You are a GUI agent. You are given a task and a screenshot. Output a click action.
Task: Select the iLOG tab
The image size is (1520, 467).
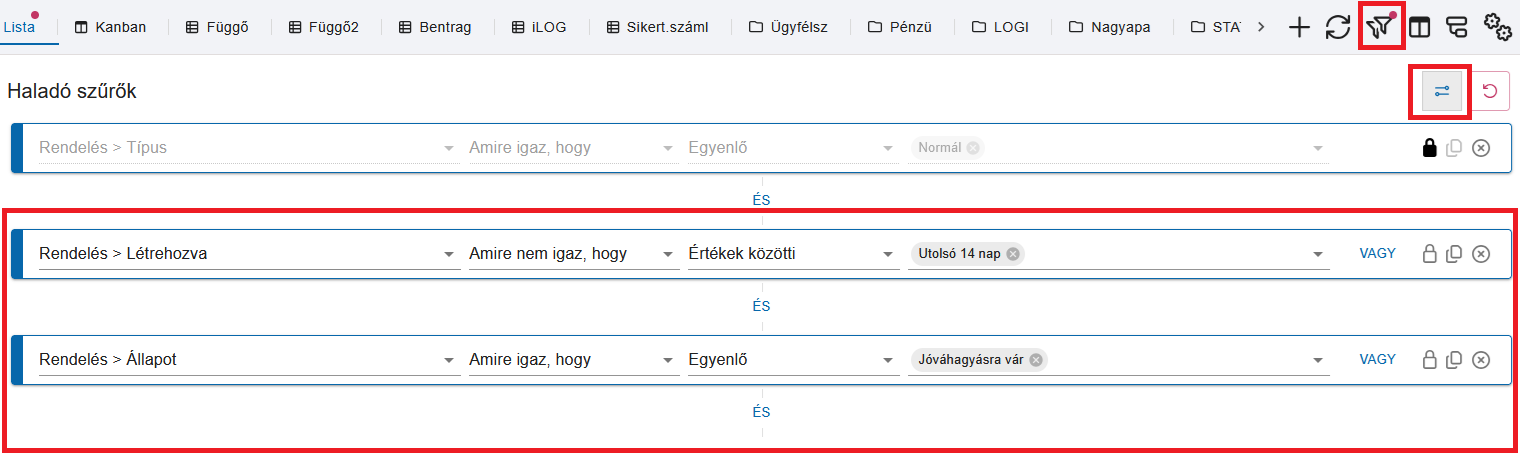tap(538, 27)
